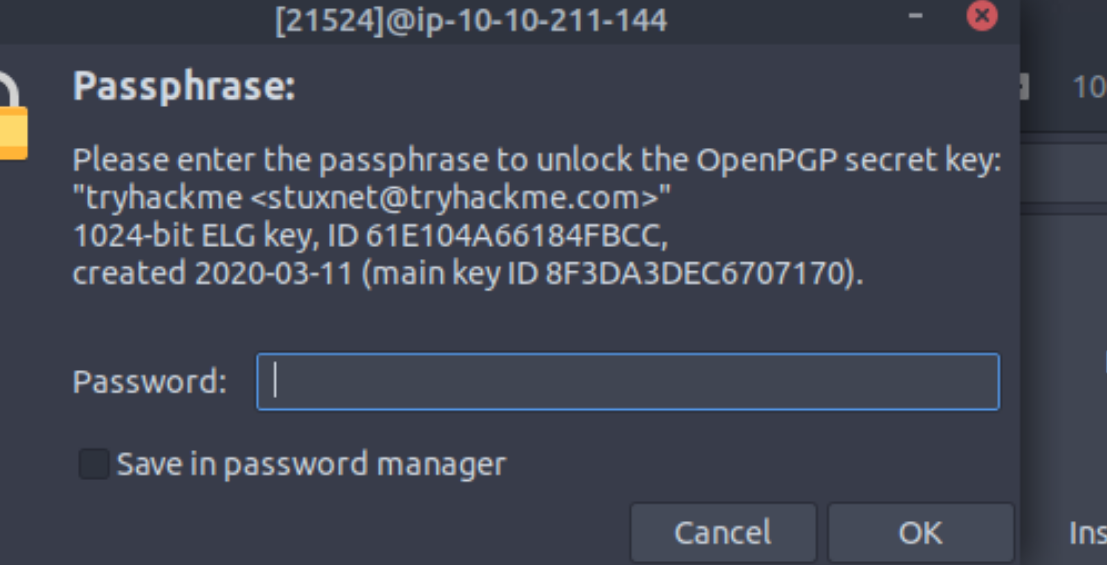The width and height of the screenshot is (1107, 565).
Task: Click the "Password:" field label
Action: (150, 382)
